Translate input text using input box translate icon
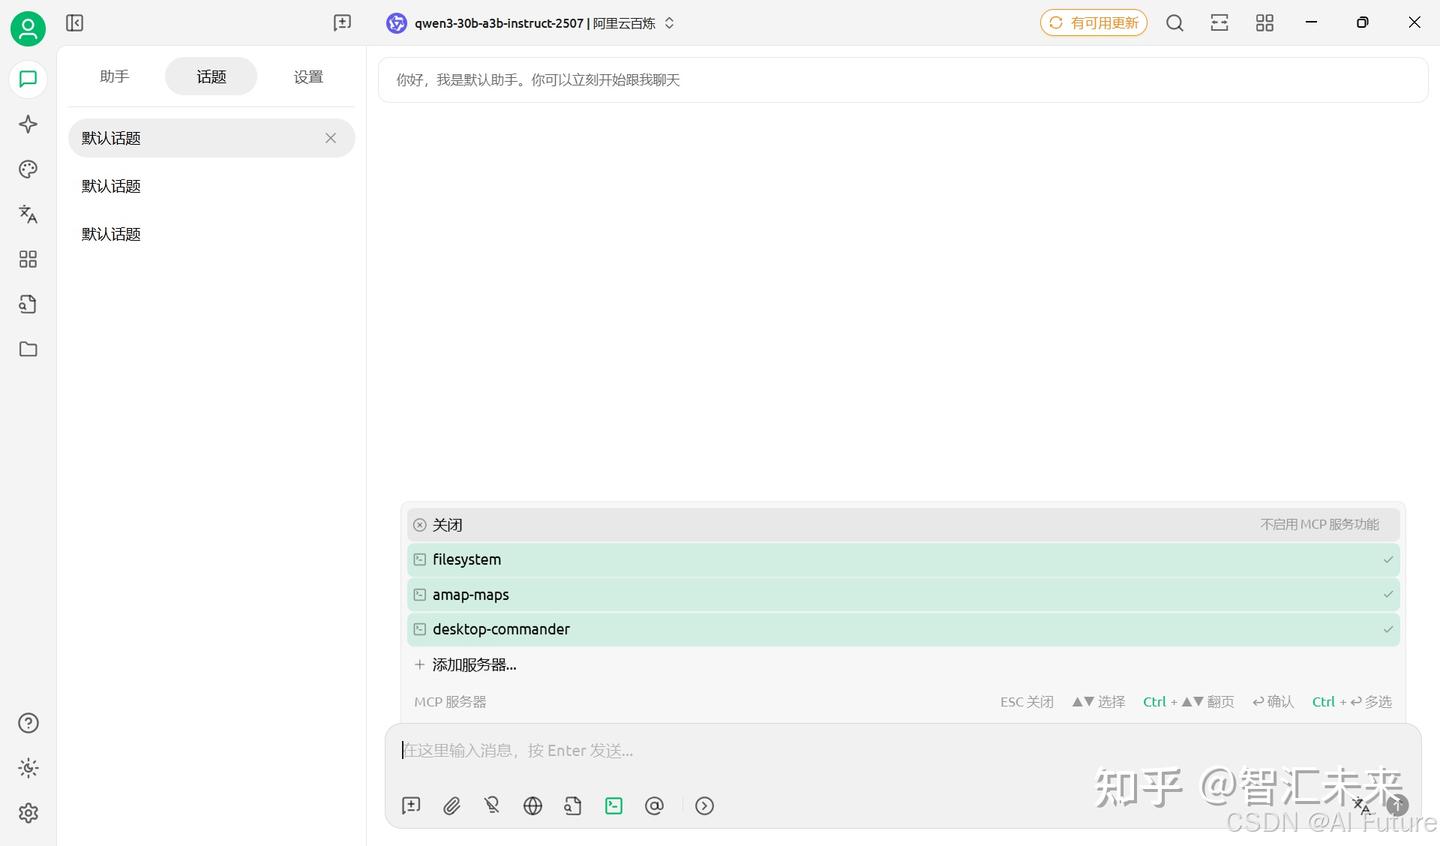Viewport: 1440px width, 846px height. pos(1362,805)
